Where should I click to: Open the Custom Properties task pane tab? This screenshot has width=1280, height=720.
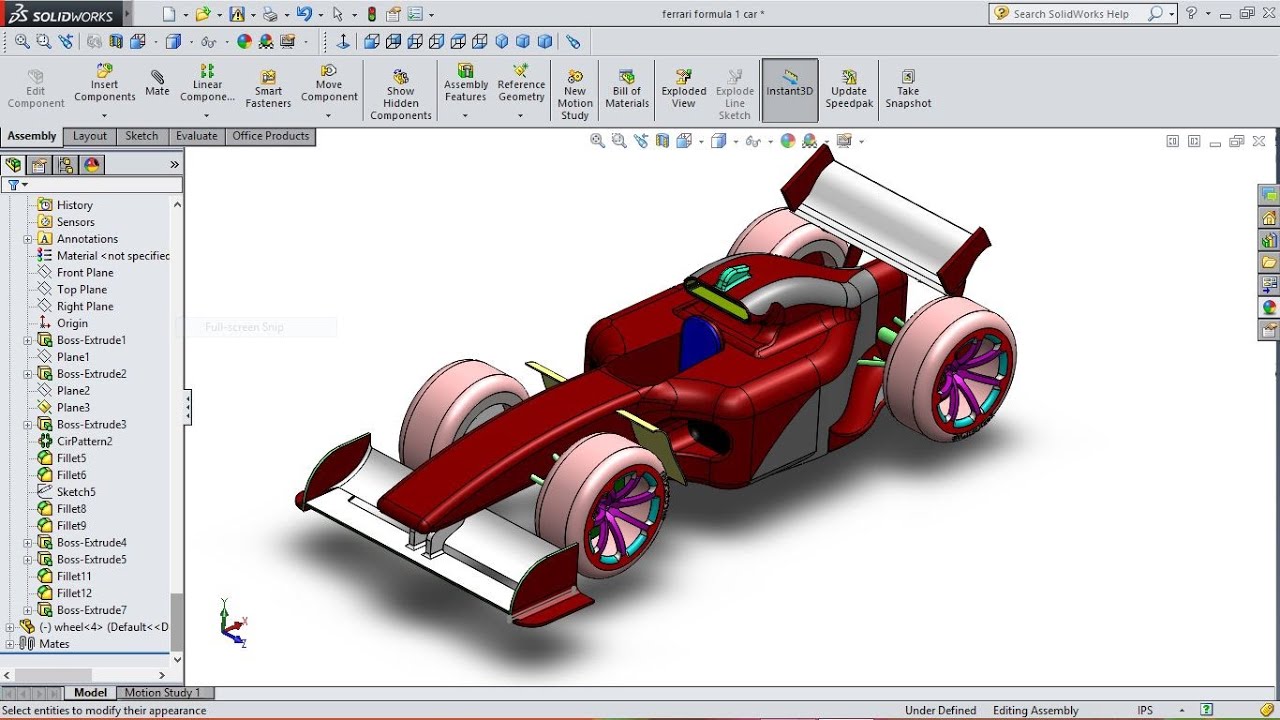point(1269,329)
